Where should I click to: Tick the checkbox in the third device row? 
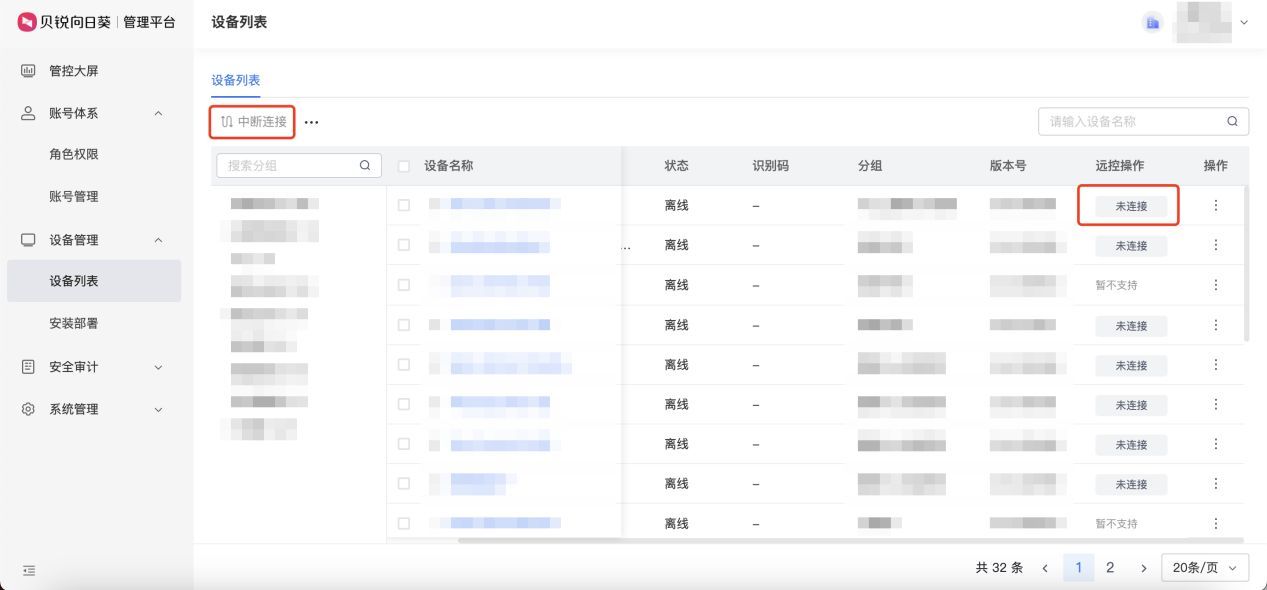coord(404,285)
